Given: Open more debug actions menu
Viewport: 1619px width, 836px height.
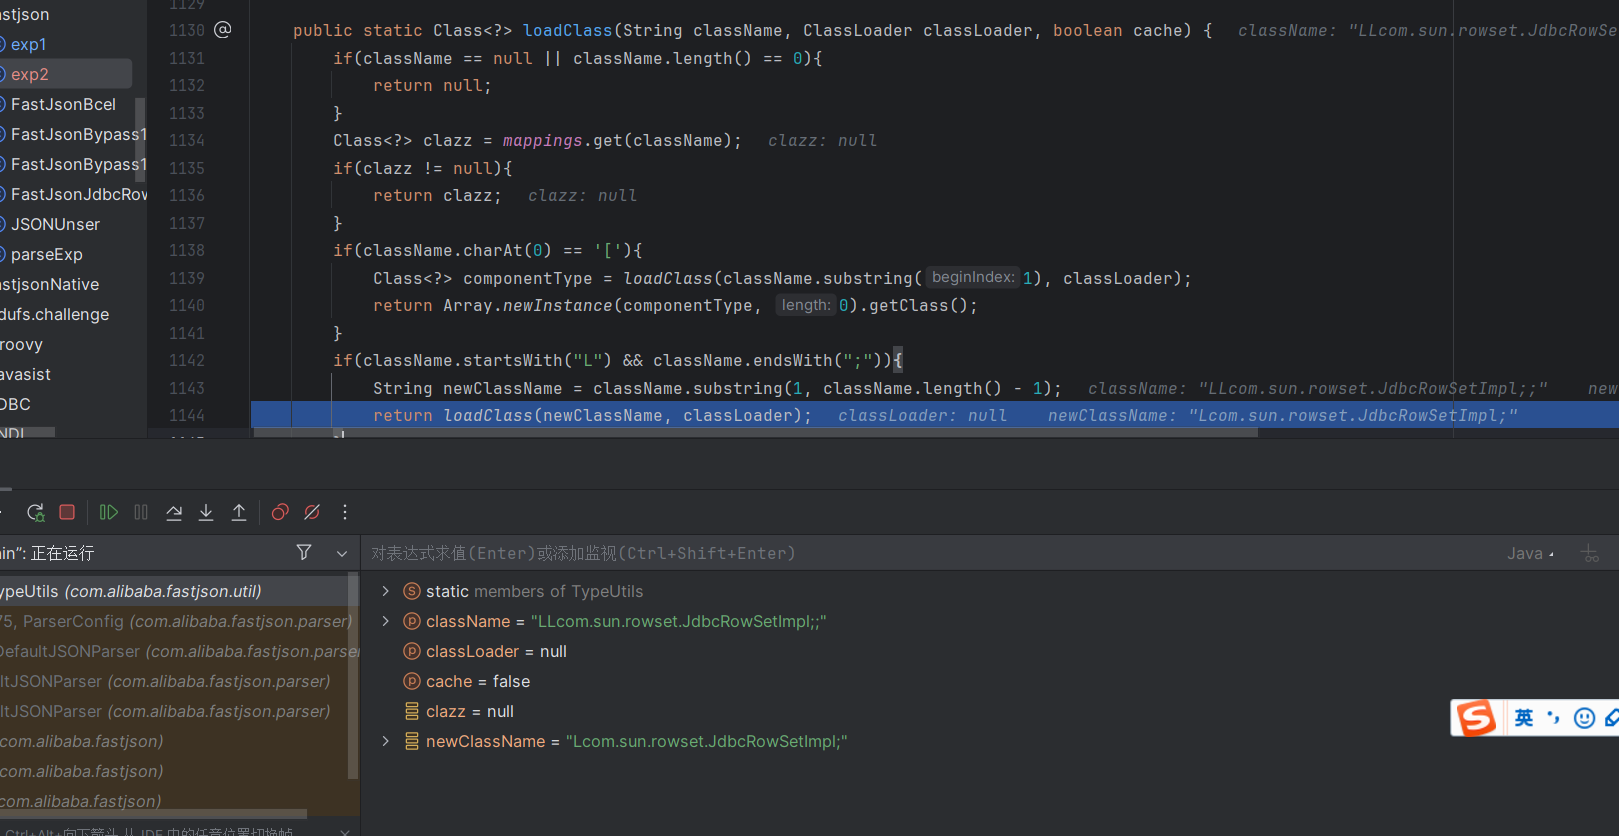Looking at the screenshot, I should pyautogui.click(x=345, y=512).
